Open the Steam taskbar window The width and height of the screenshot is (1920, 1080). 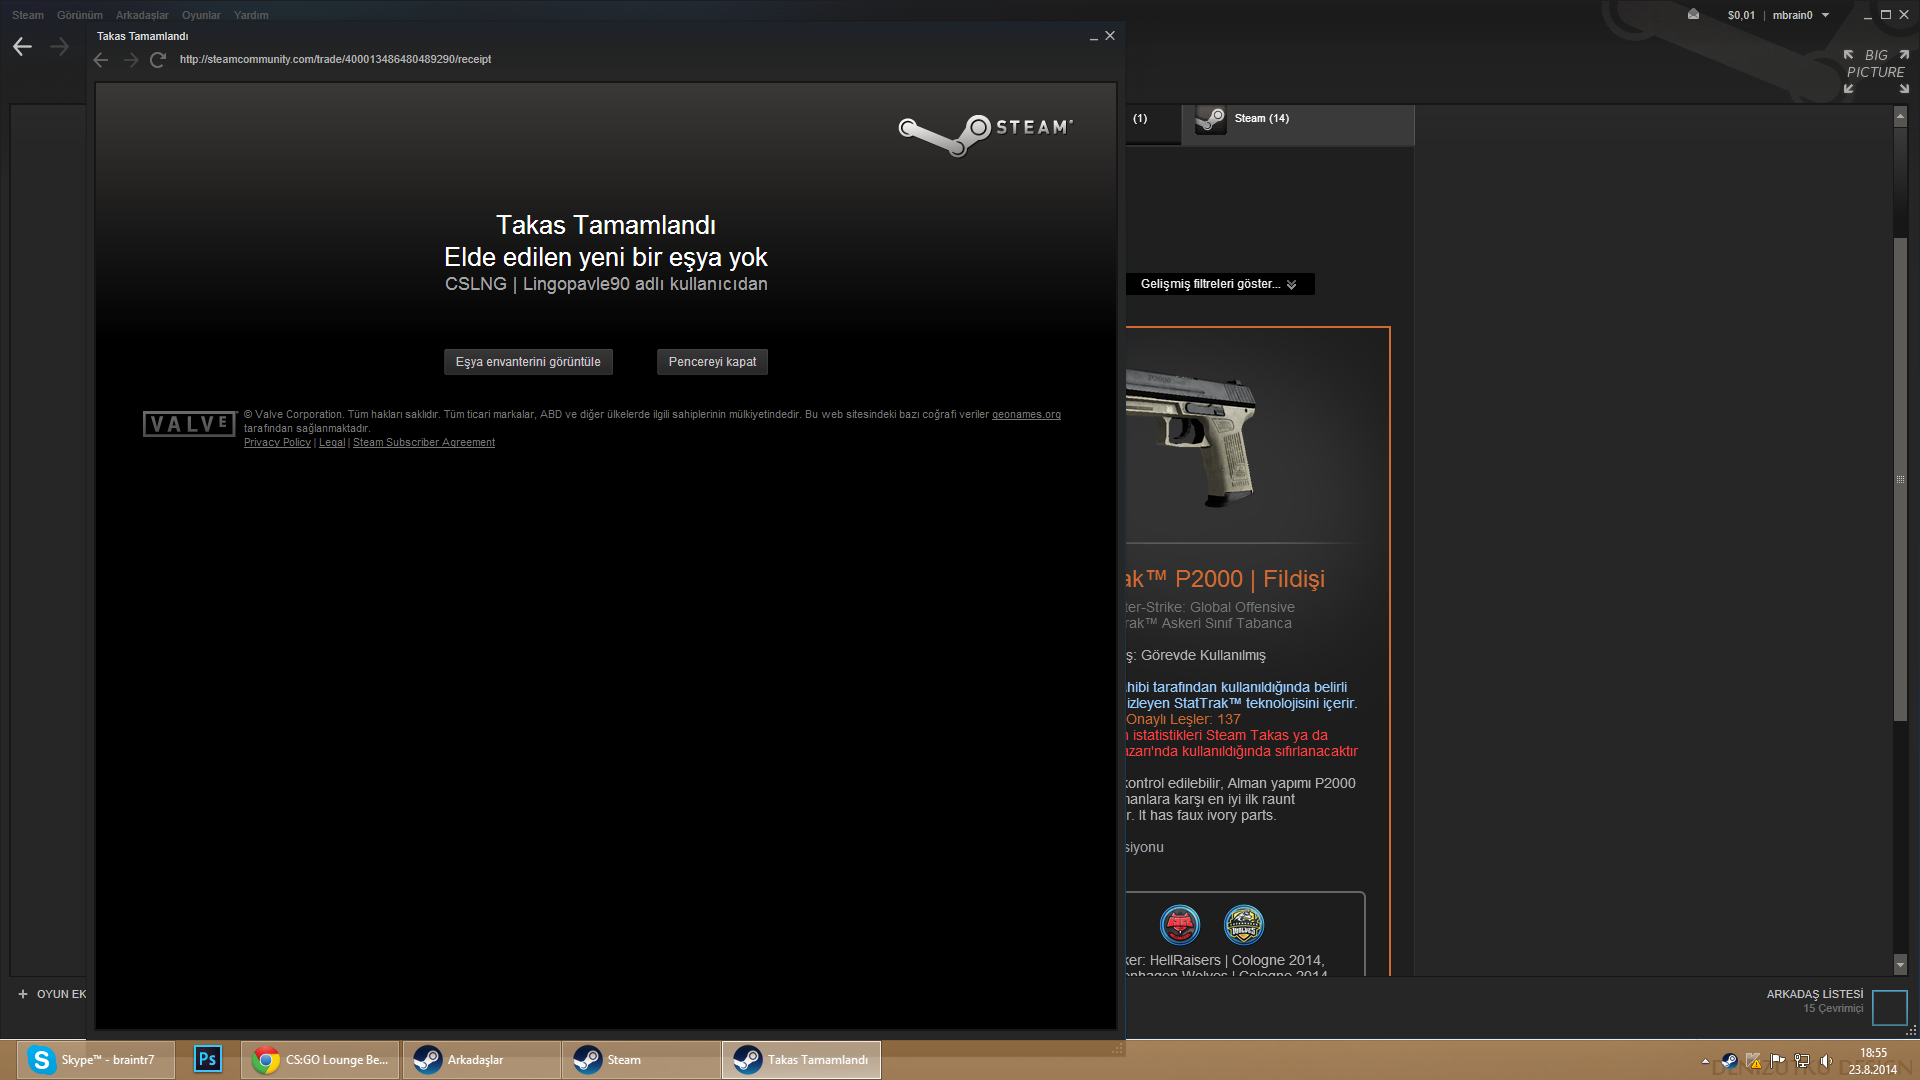(x=641, y=1059)
